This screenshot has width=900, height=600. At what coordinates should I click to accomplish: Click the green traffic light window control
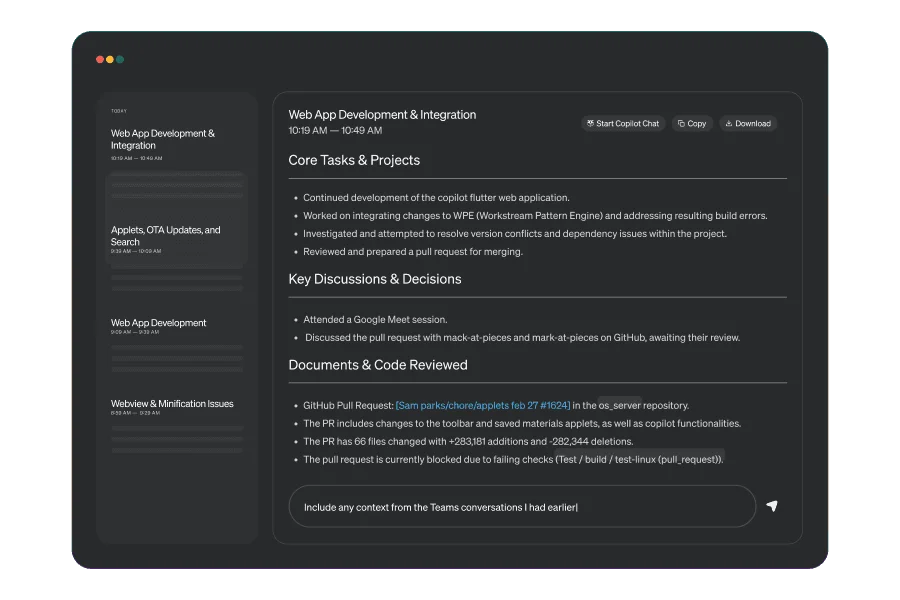point(120,59)
